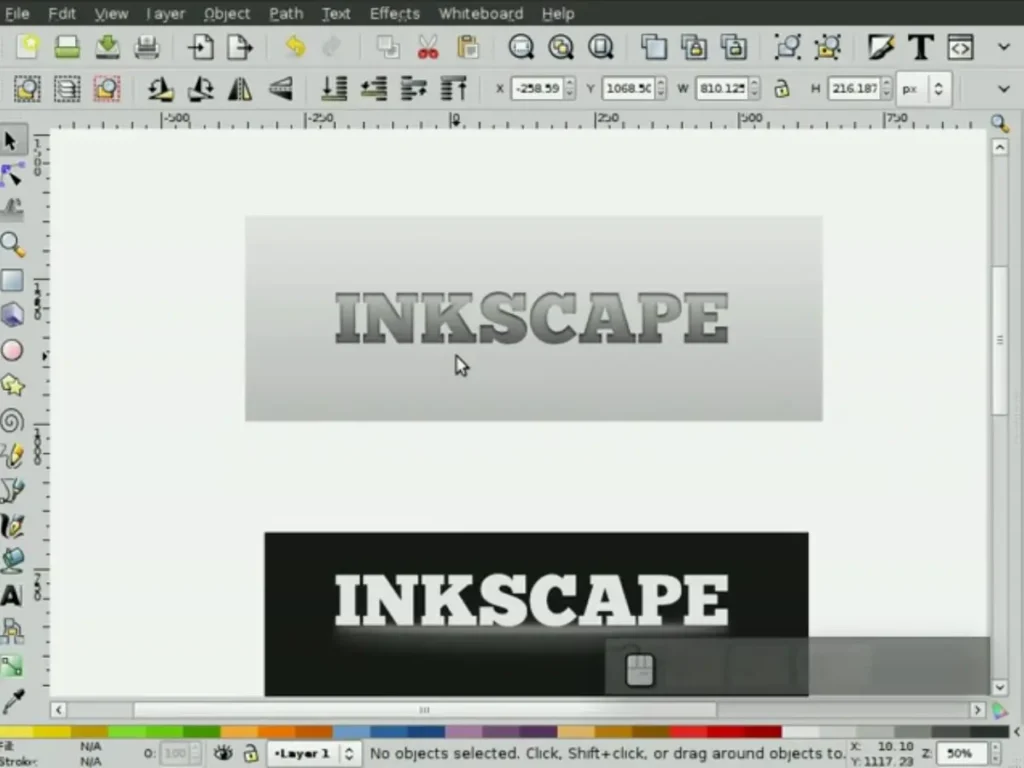Click the W width input field
Screen dimensions: 1024x768
tap(722, 88)
